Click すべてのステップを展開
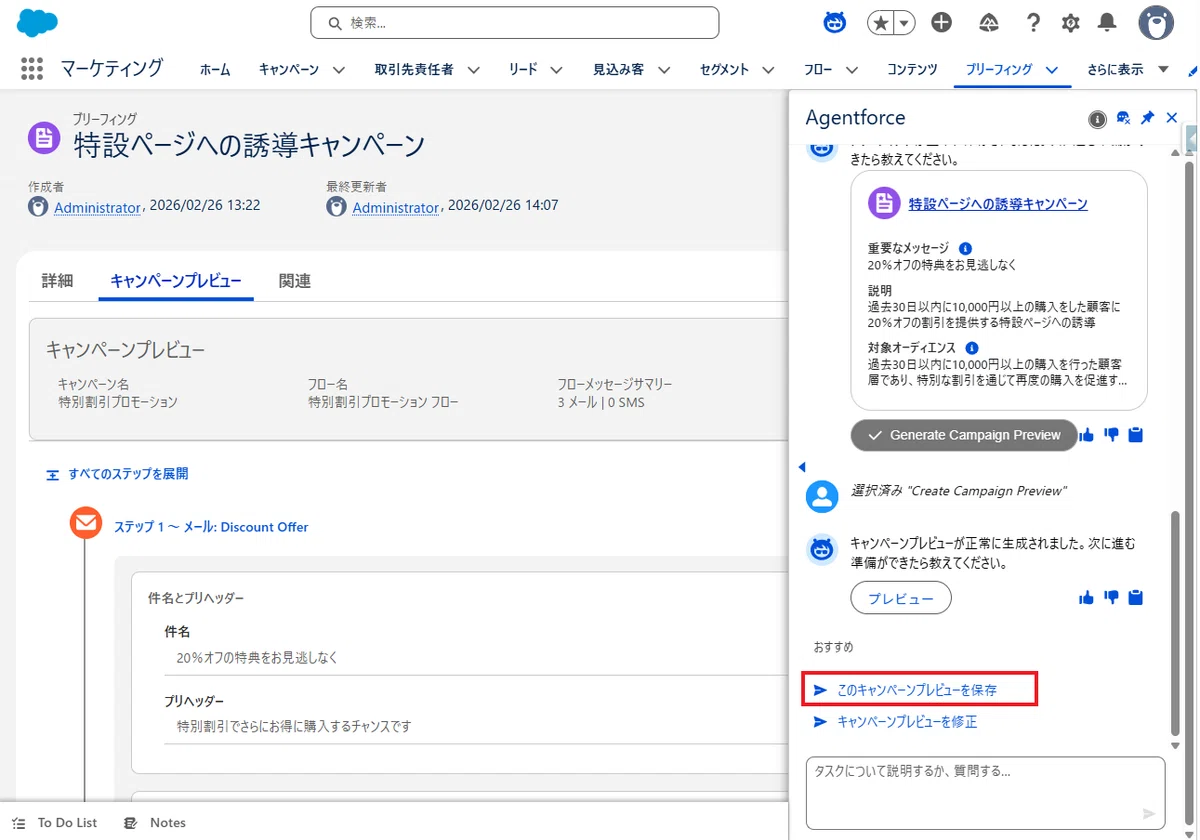Image resolution: width=1200 pixels, height=840 pixels. 117,474
